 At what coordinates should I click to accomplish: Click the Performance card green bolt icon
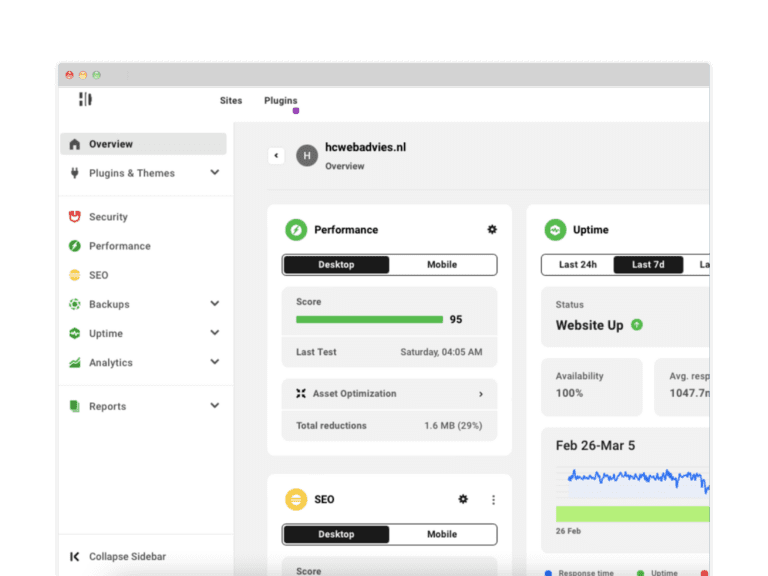[x=296, y=230]
